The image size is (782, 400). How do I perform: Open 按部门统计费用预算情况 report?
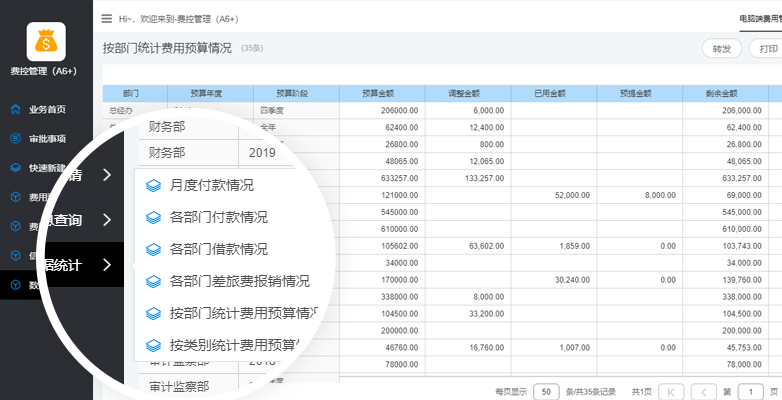click(243, 313)
